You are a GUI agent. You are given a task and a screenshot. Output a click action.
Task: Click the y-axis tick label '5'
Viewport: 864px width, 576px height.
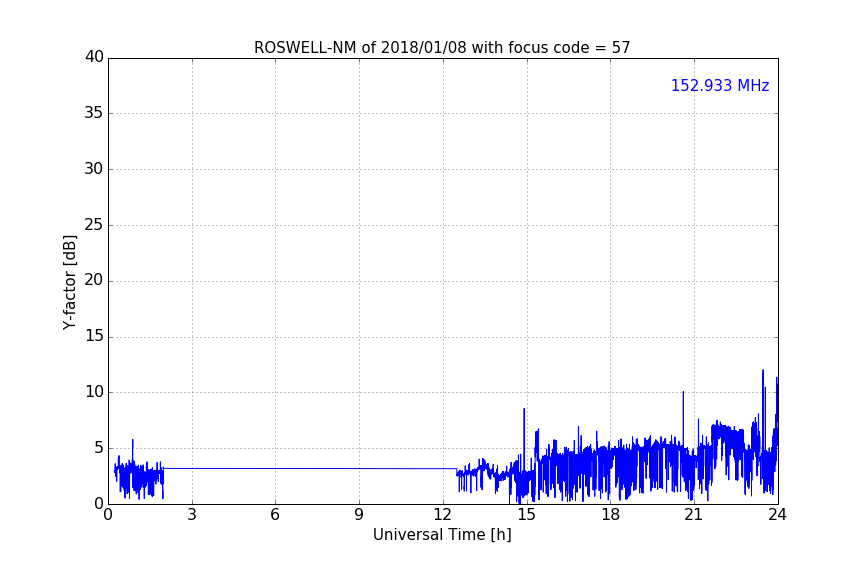point(99,448)
